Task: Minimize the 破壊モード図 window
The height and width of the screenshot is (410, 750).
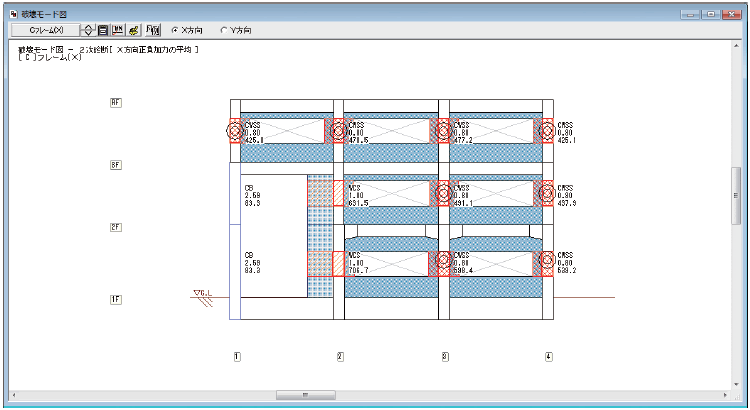Action: point(690,14)
